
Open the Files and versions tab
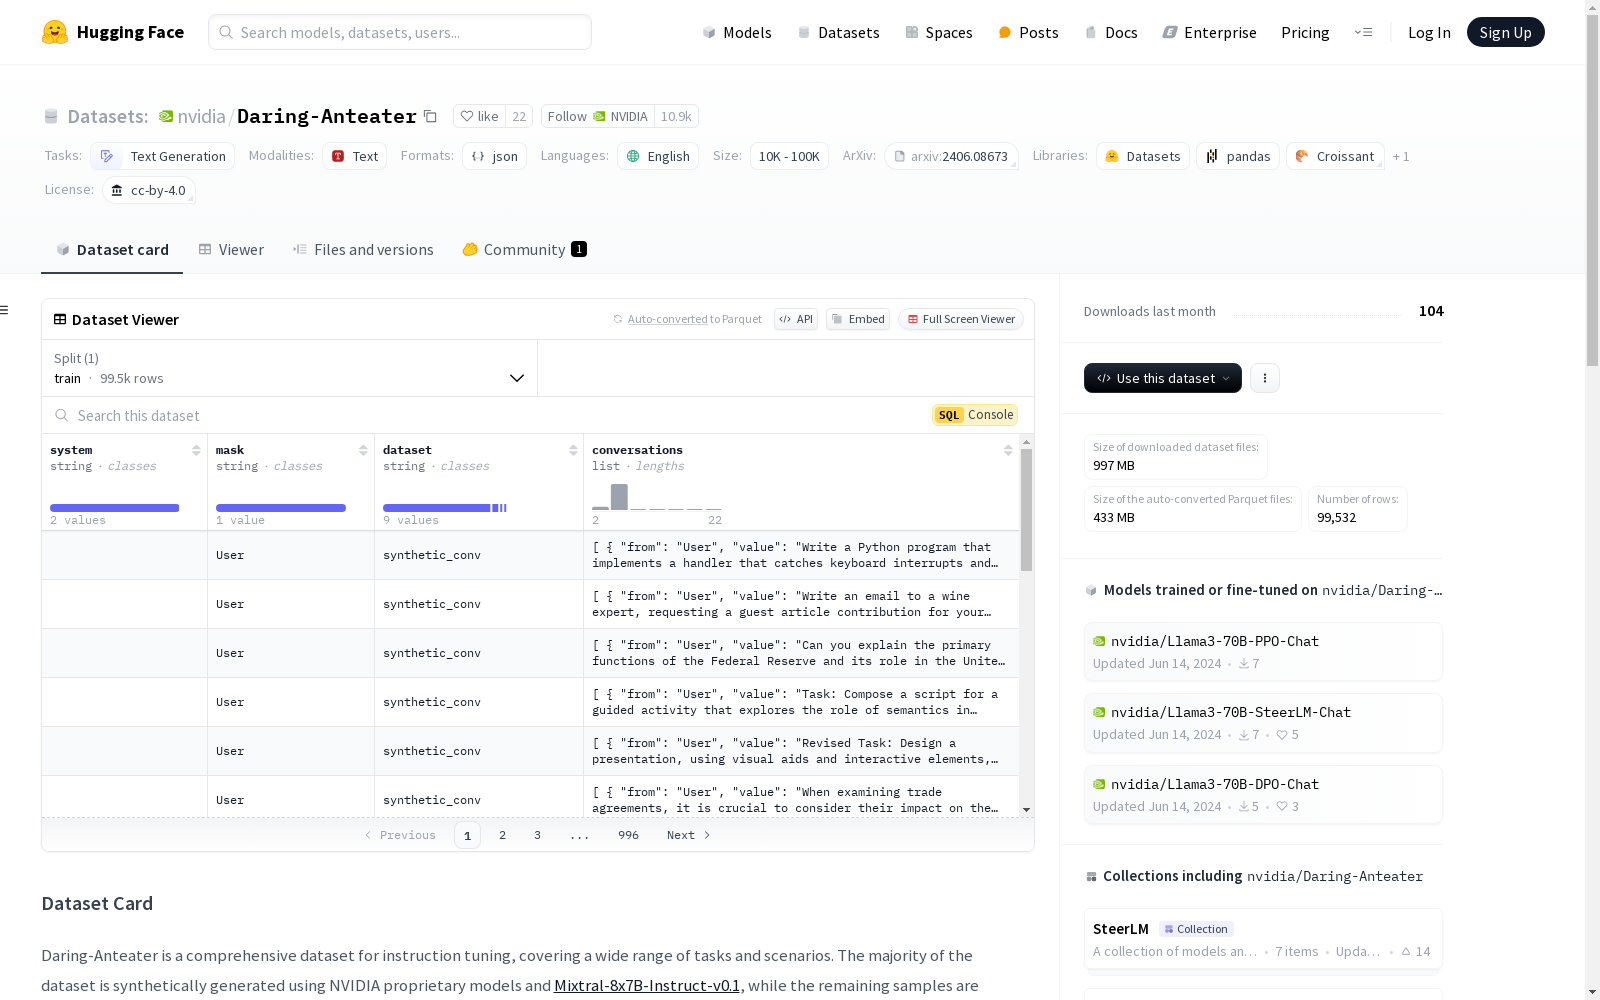363,250
